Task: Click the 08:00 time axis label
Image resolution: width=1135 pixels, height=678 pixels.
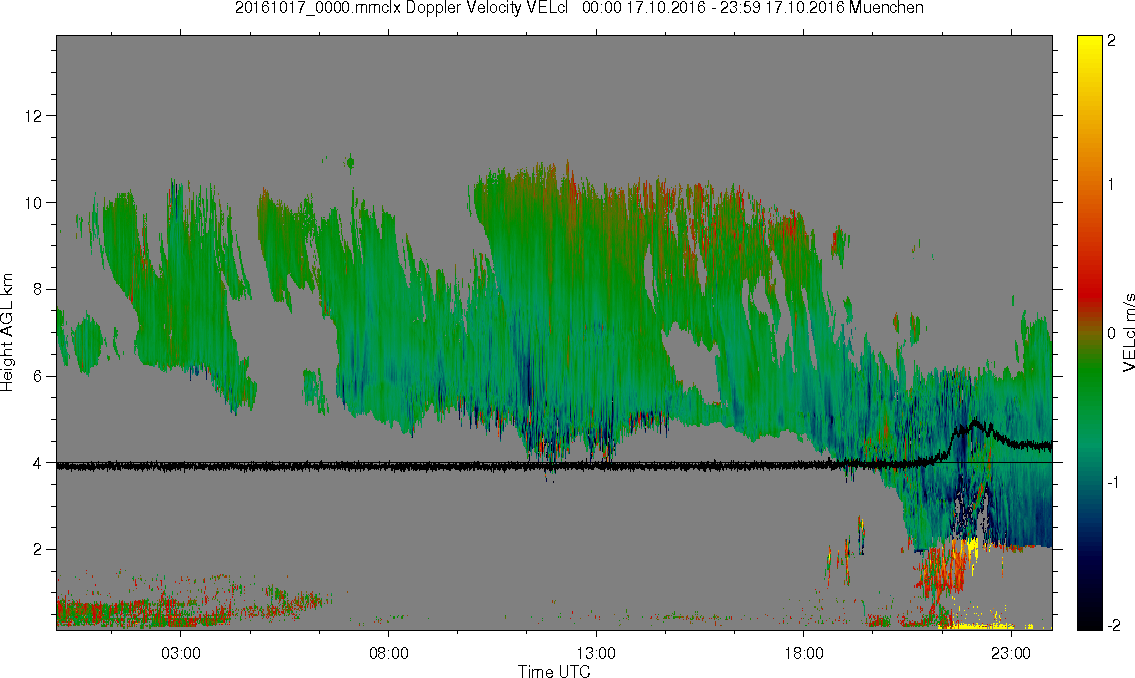Action: pos(389,654)
